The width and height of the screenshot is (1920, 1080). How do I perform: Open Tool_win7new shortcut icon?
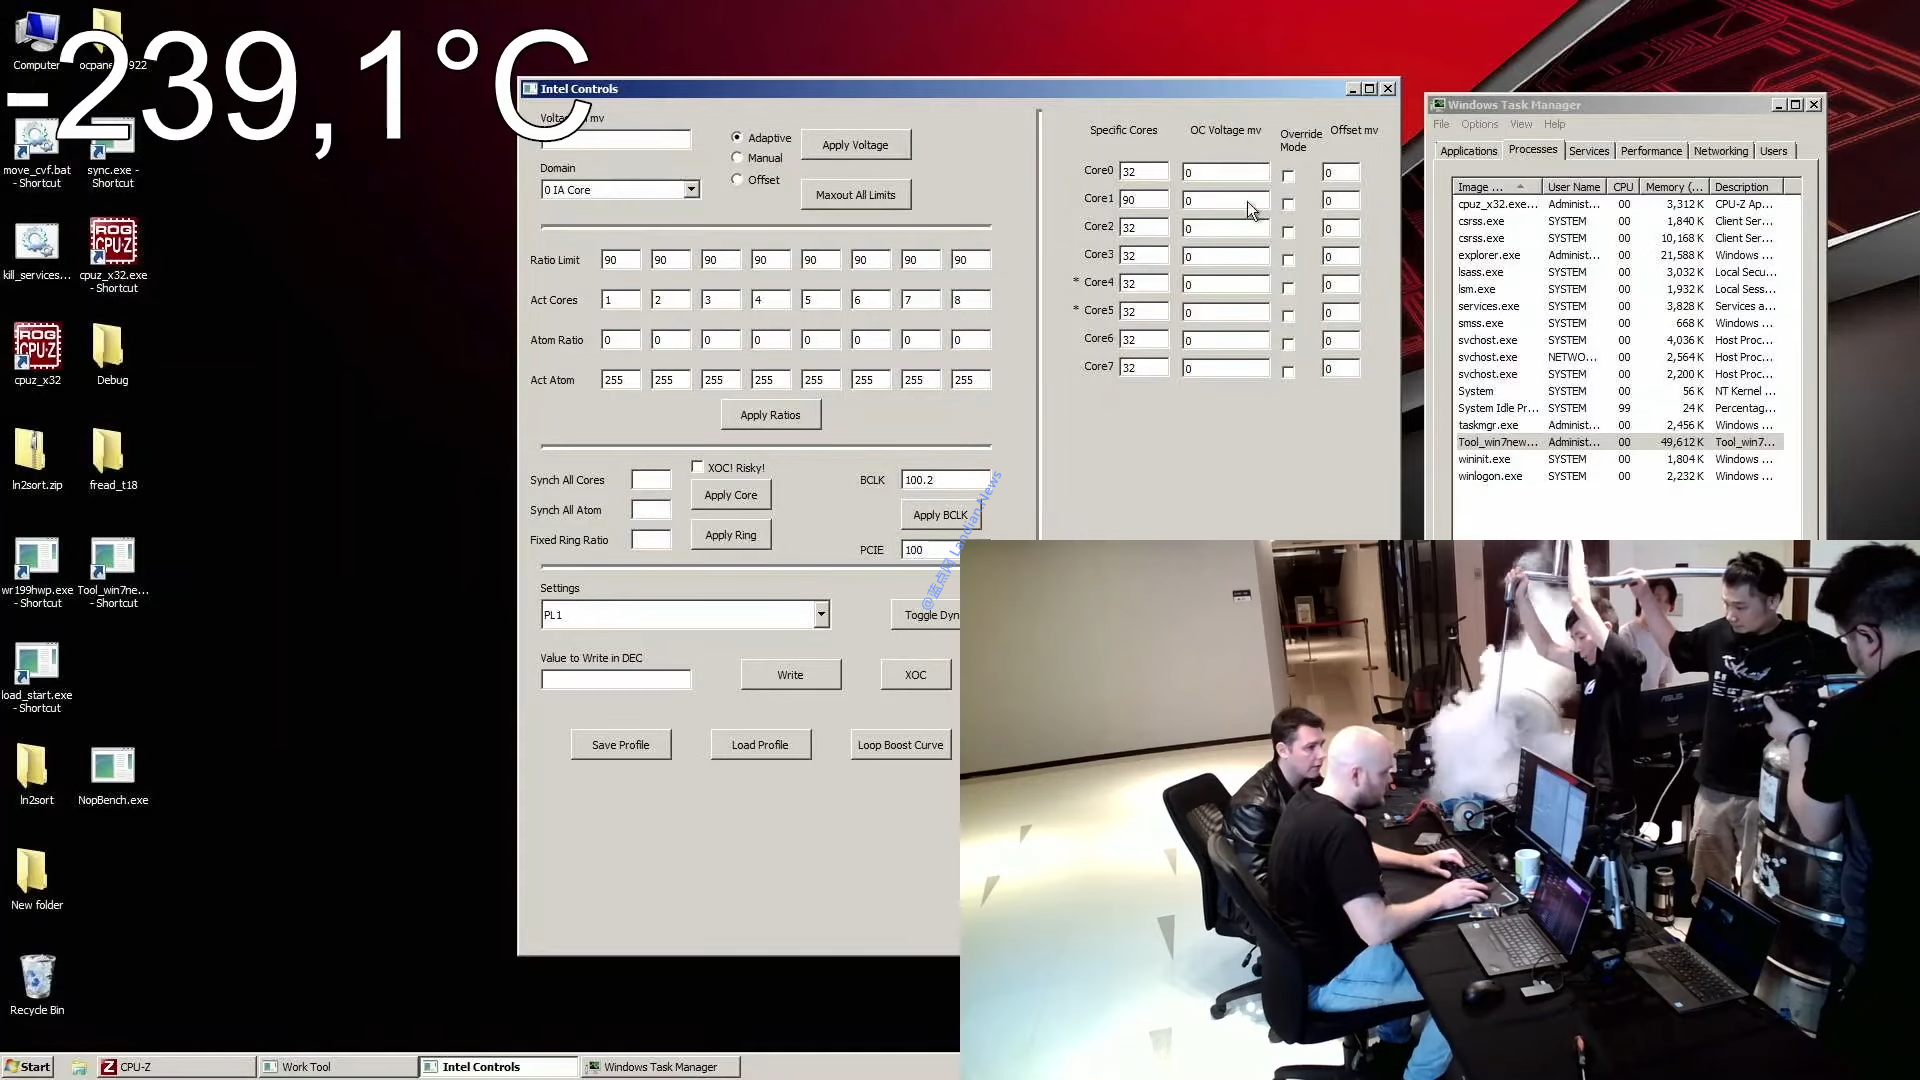point(113,572)
